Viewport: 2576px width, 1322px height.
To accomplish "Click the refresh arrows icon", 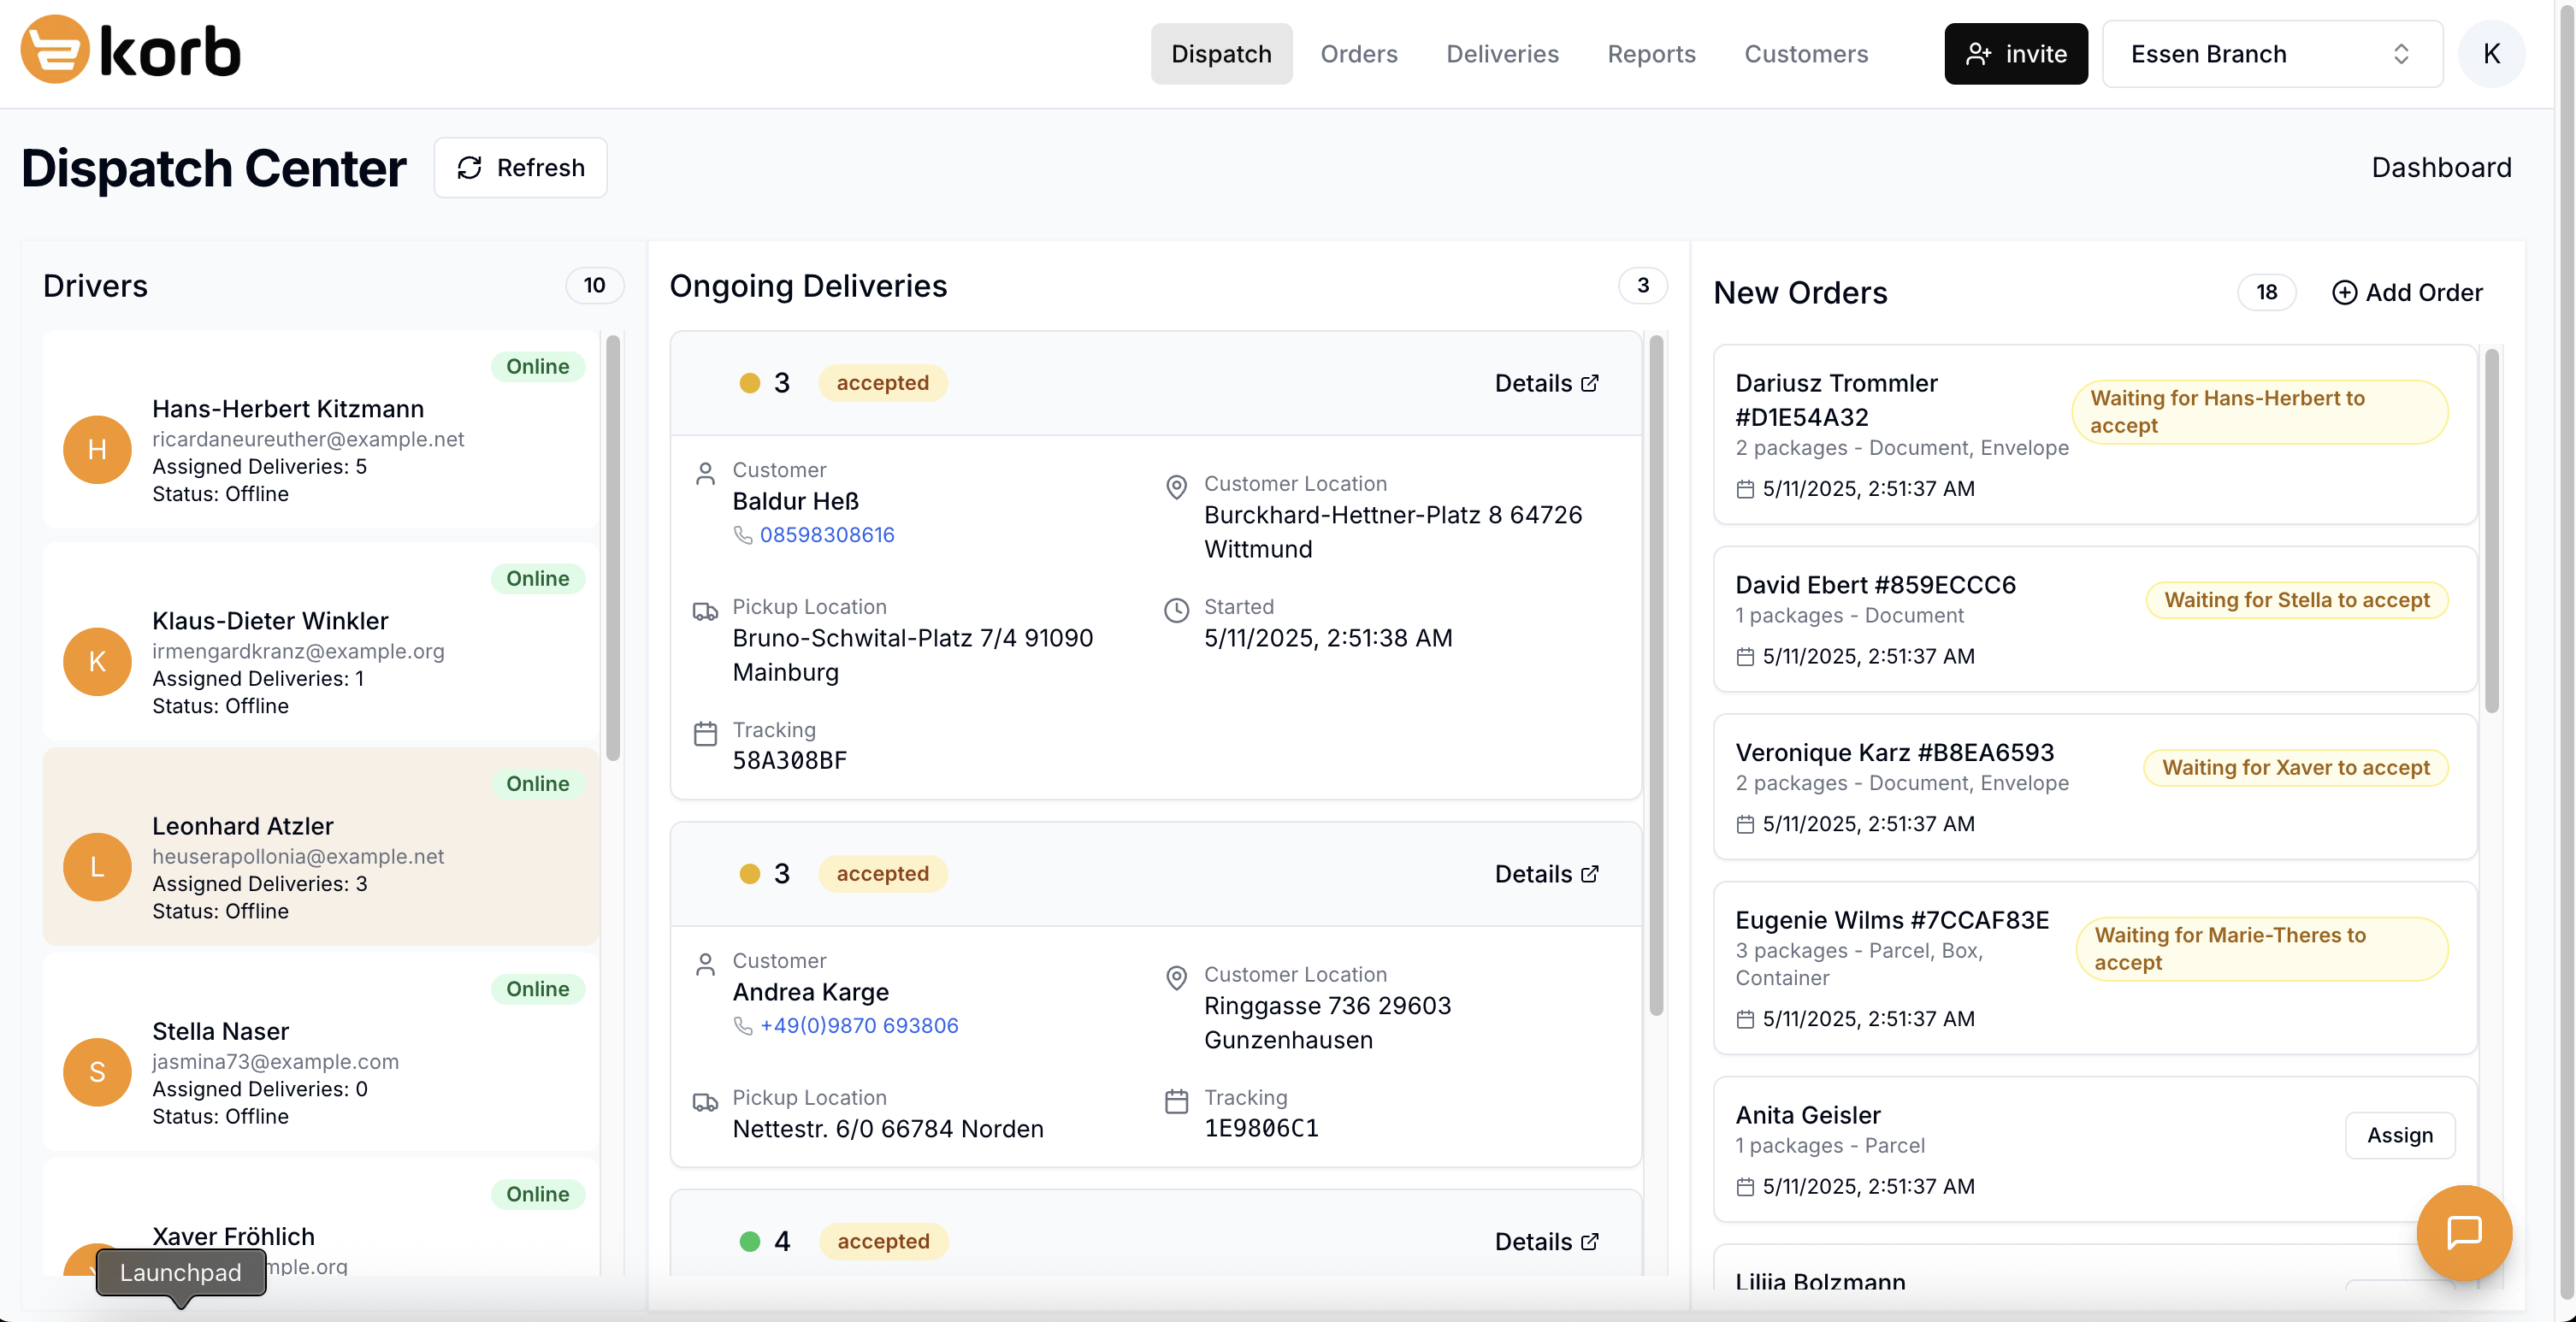I will 470,168.
